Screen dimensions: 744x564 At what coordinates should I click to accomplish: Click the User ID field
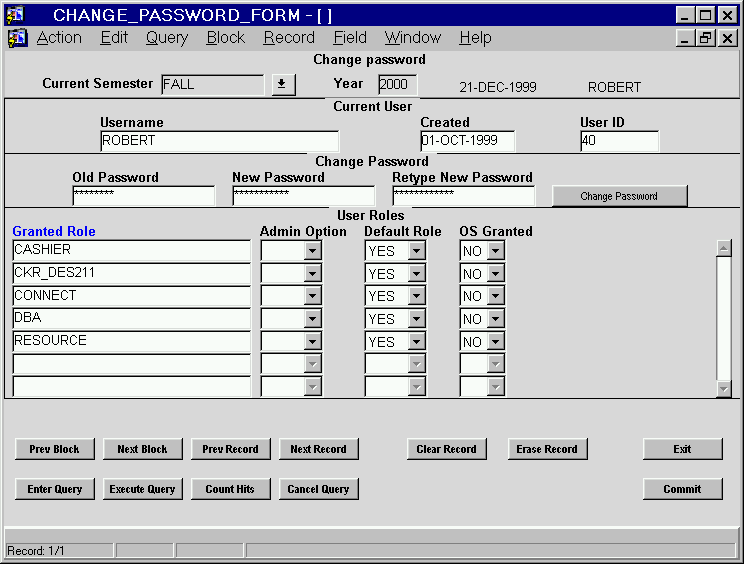click(620, 141)
